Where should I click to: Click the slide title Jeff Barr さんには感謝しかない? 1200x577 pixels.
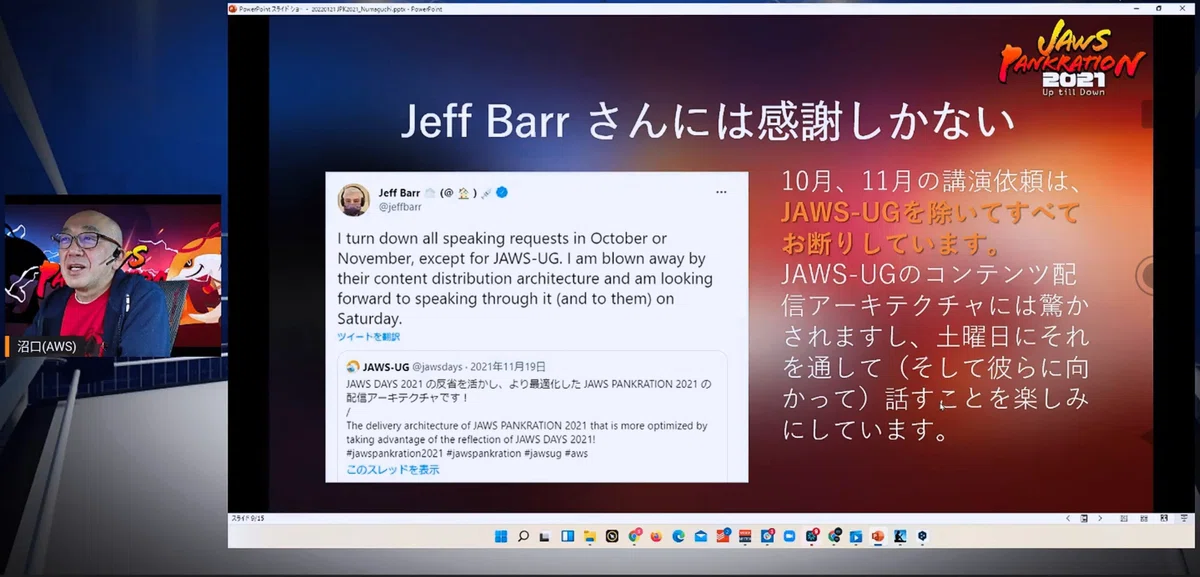coord(708,122)
